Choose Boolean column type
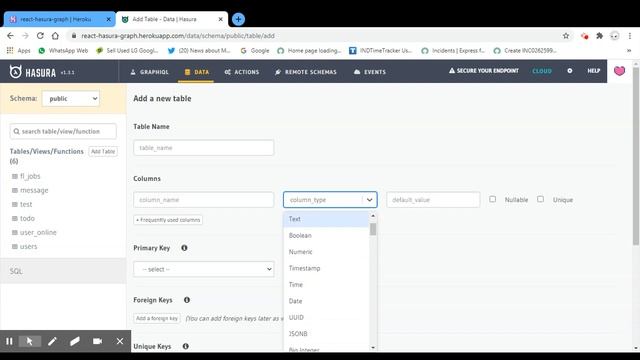 [326, 236]
